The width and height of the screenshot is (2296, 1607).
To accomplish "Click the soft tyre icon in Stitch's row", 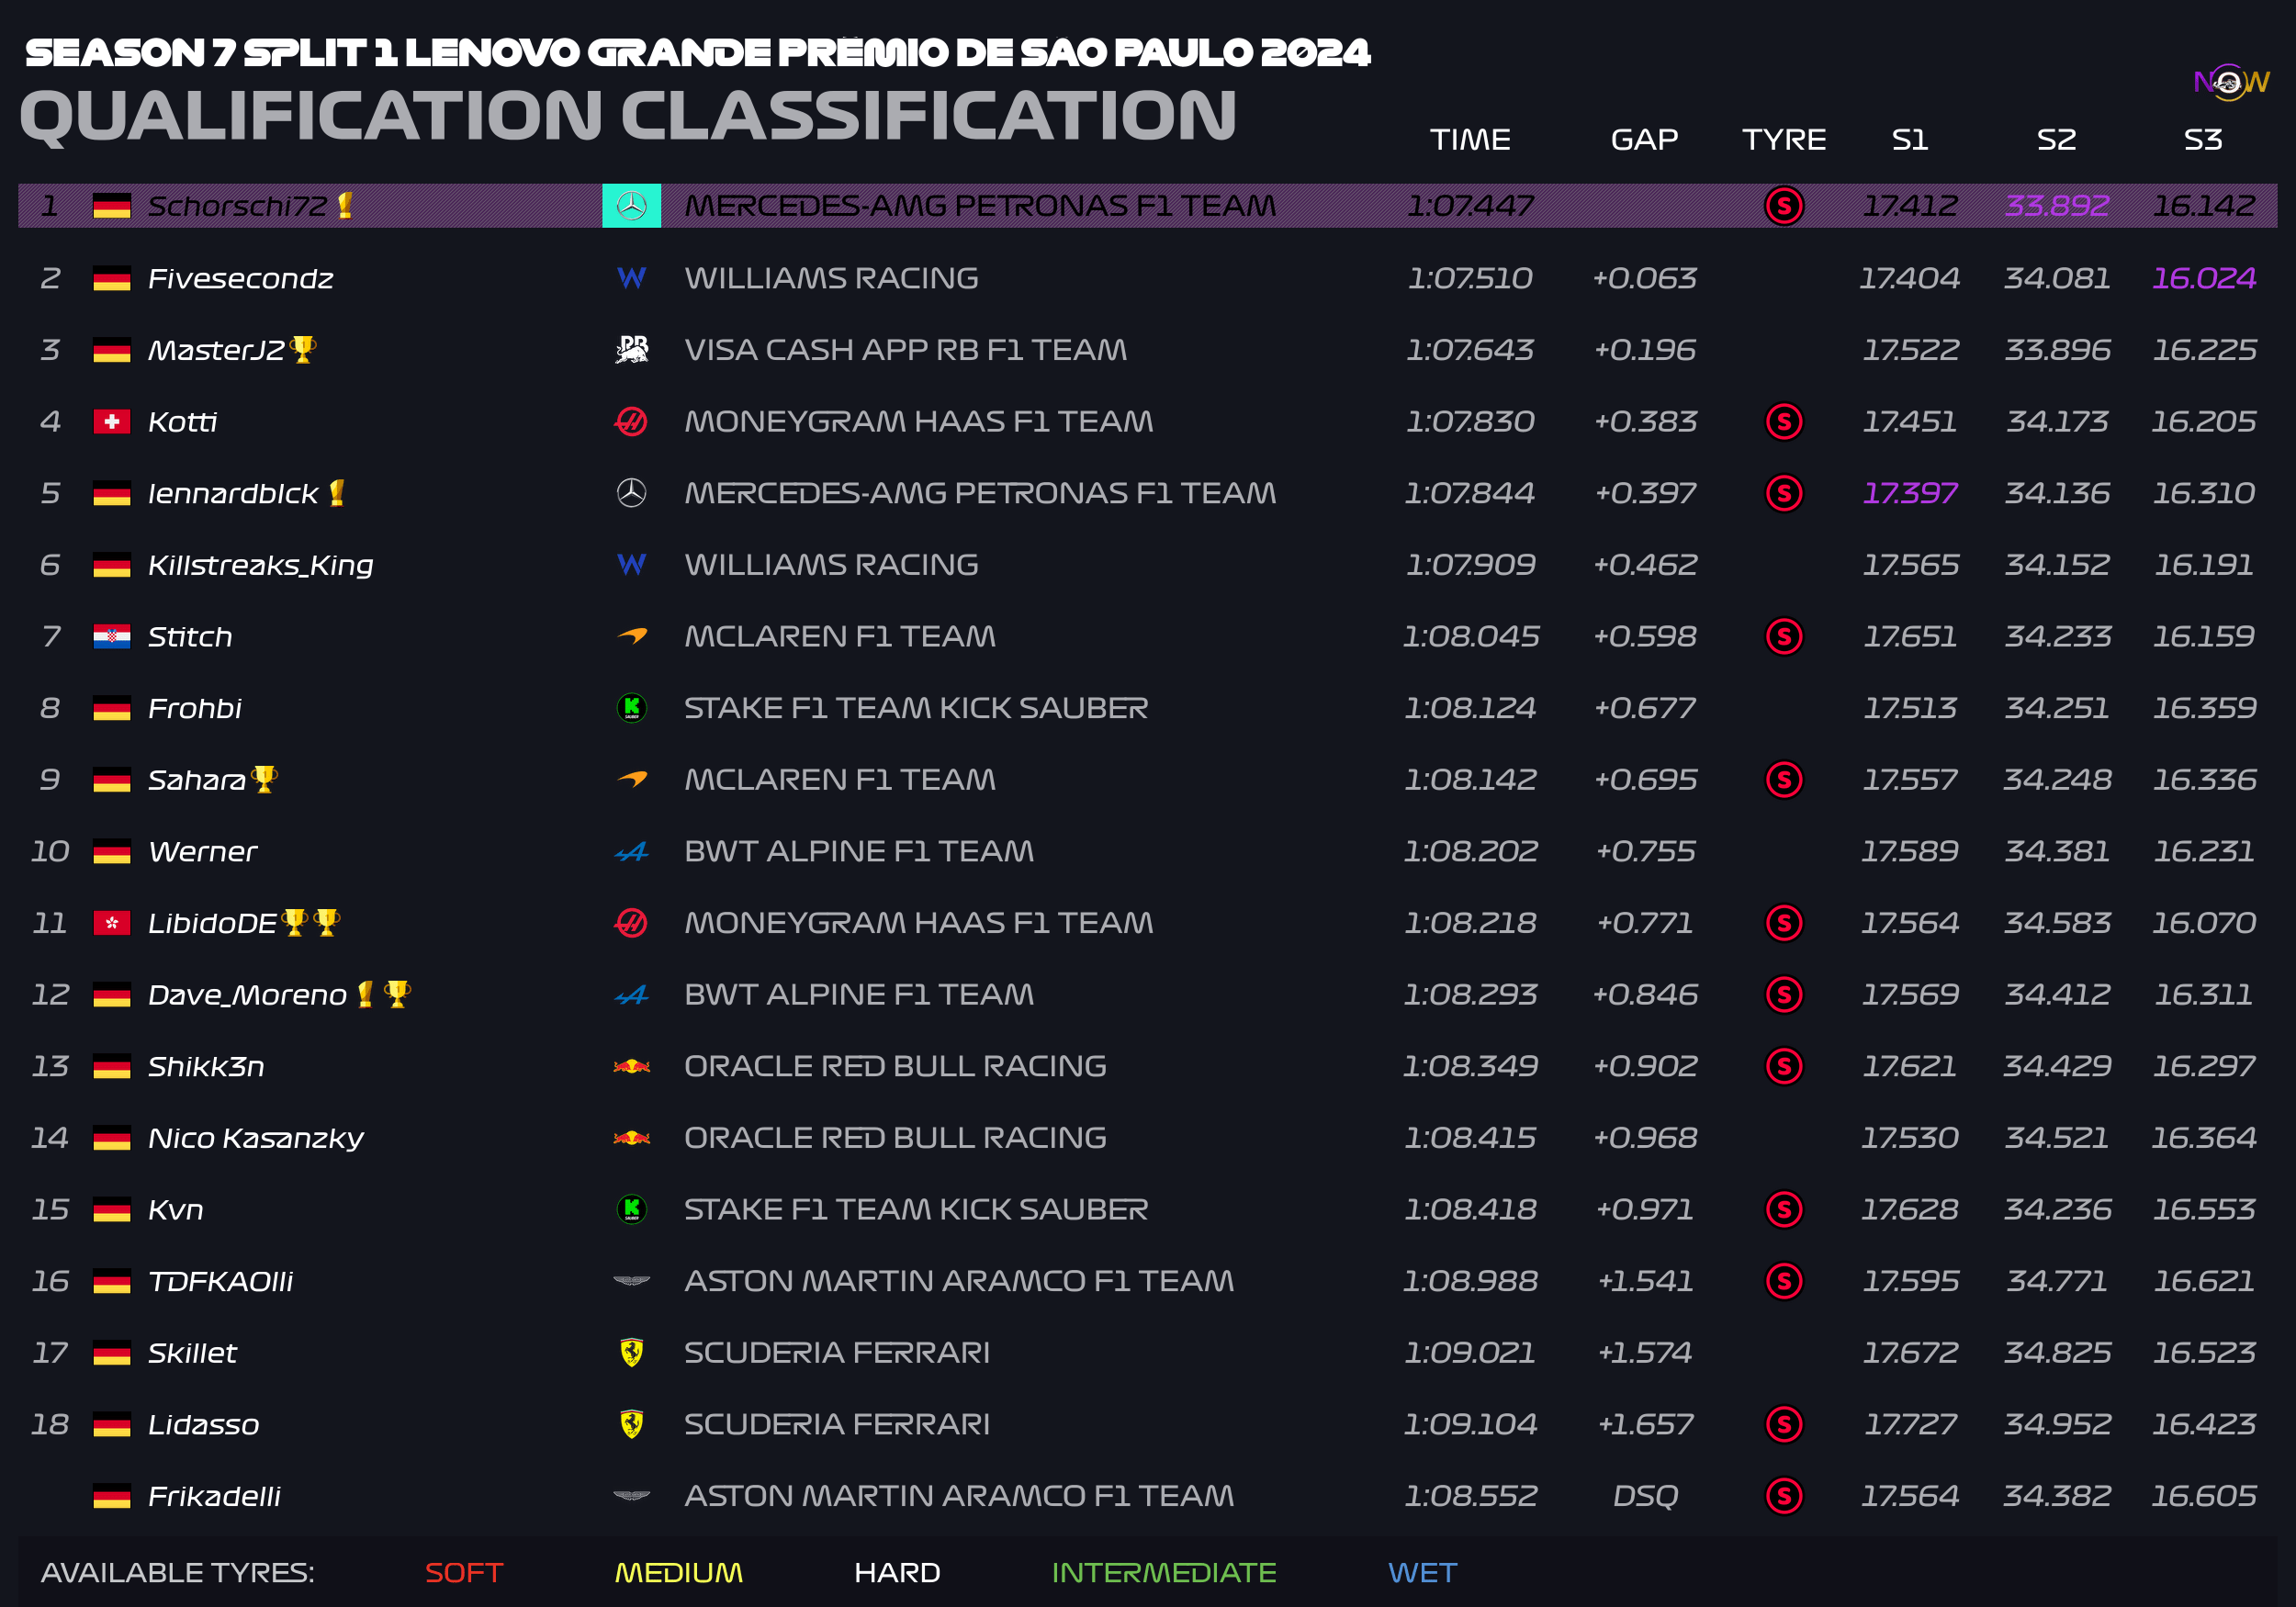I will 1784,636.
